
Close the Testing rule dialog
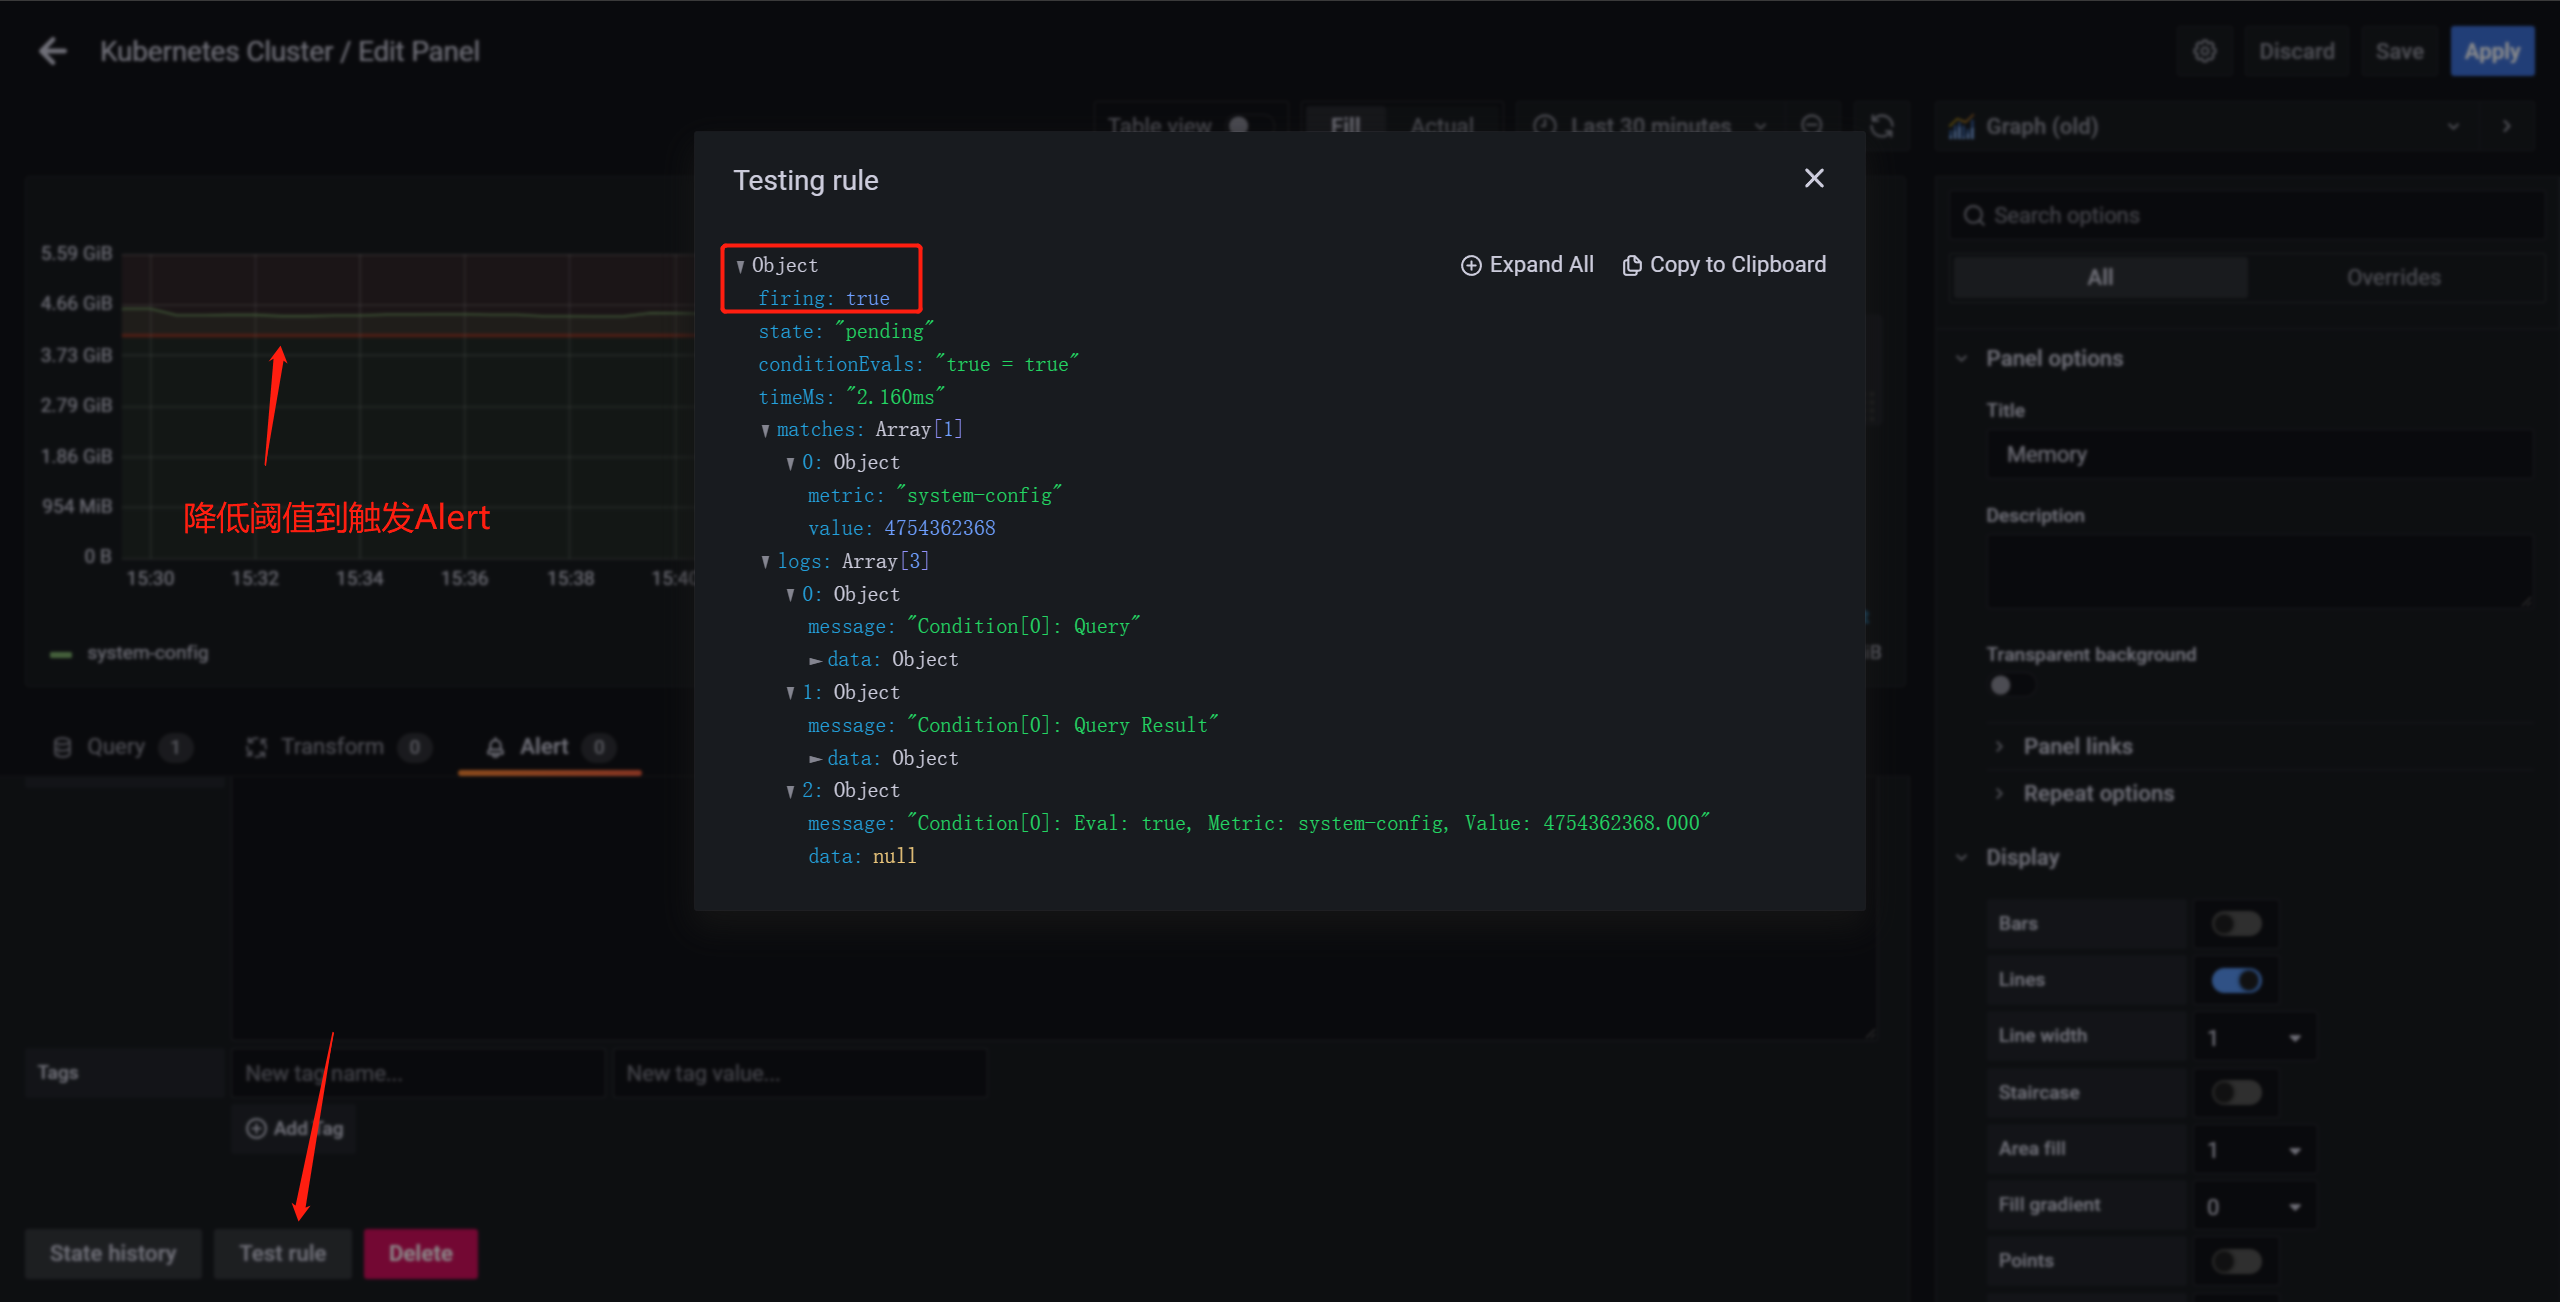tap(1813, 179)
